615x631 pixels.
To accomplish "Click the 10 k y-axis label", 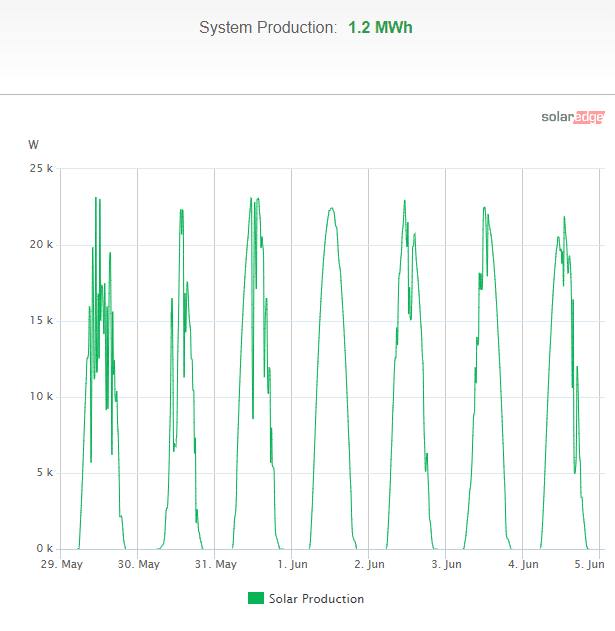I will click(x=42, y=397).
